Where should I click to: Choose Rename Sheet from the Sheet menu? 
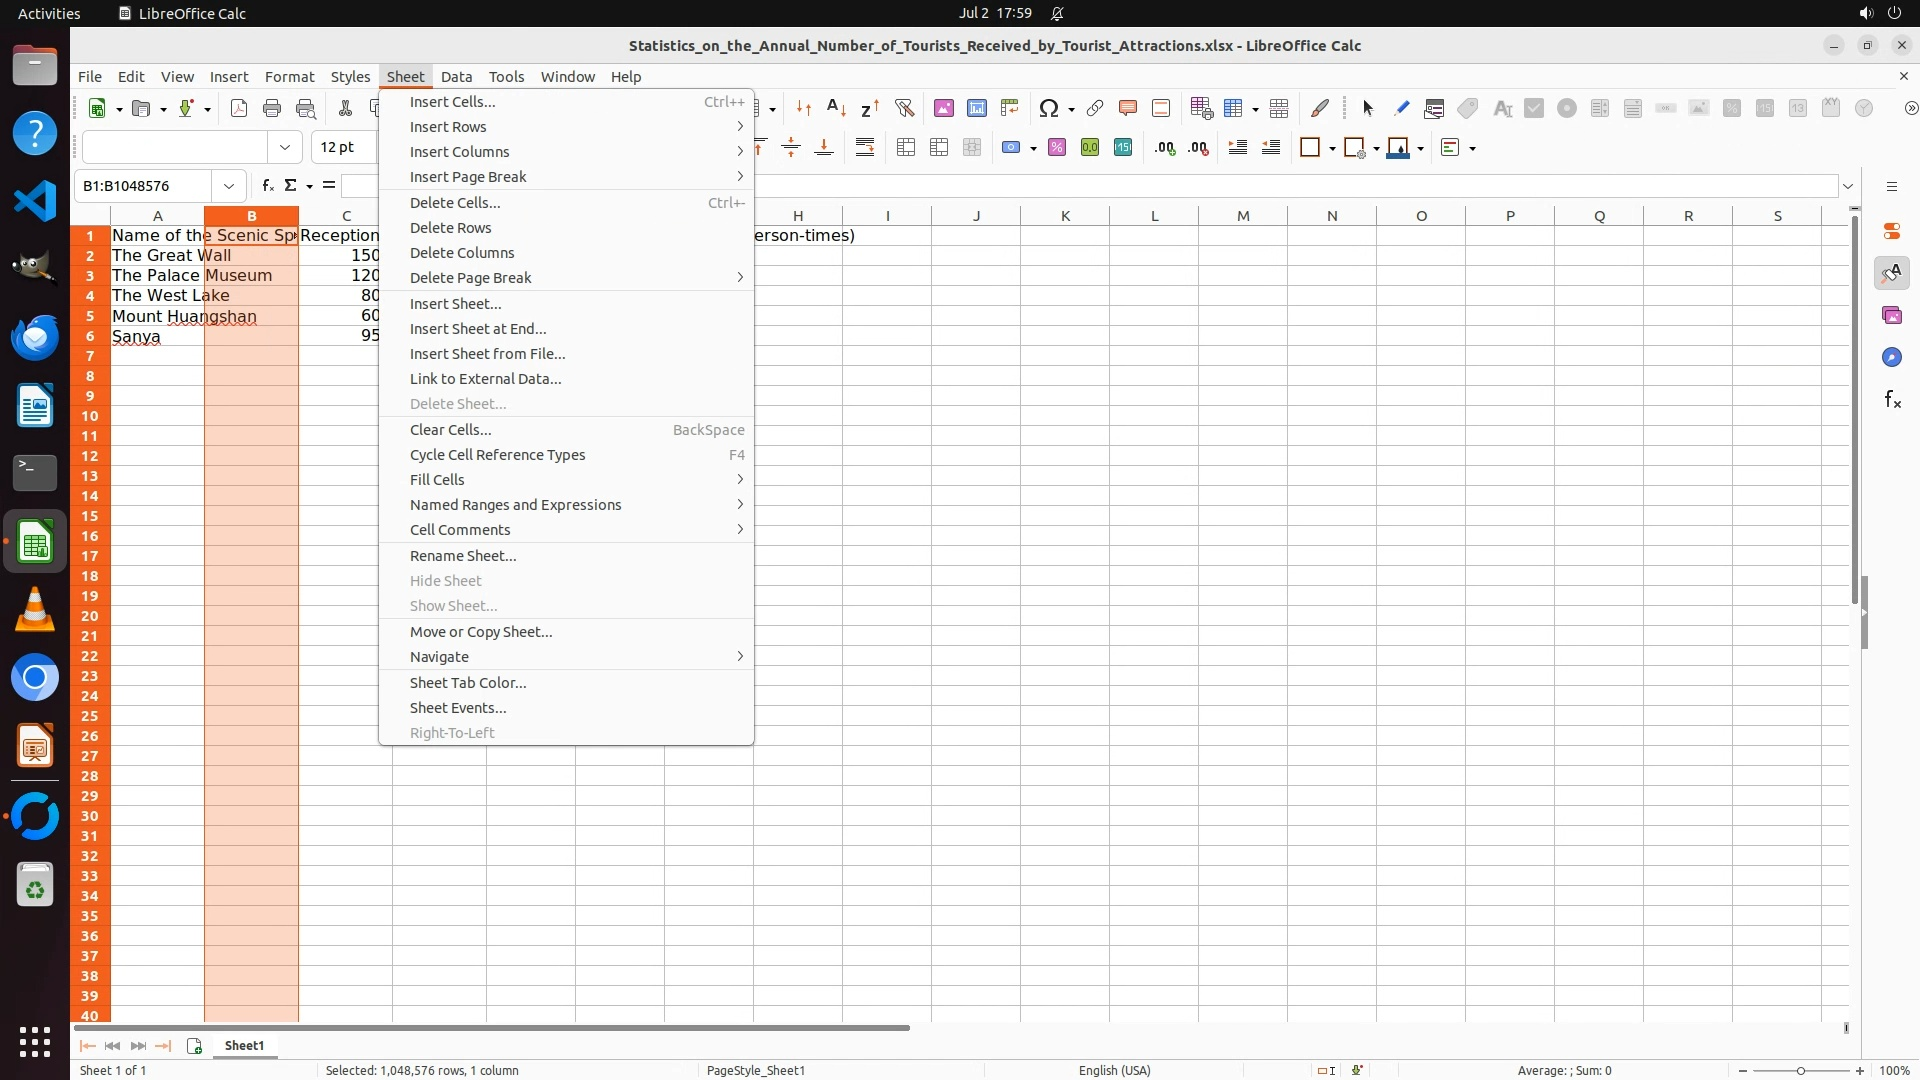463,556
